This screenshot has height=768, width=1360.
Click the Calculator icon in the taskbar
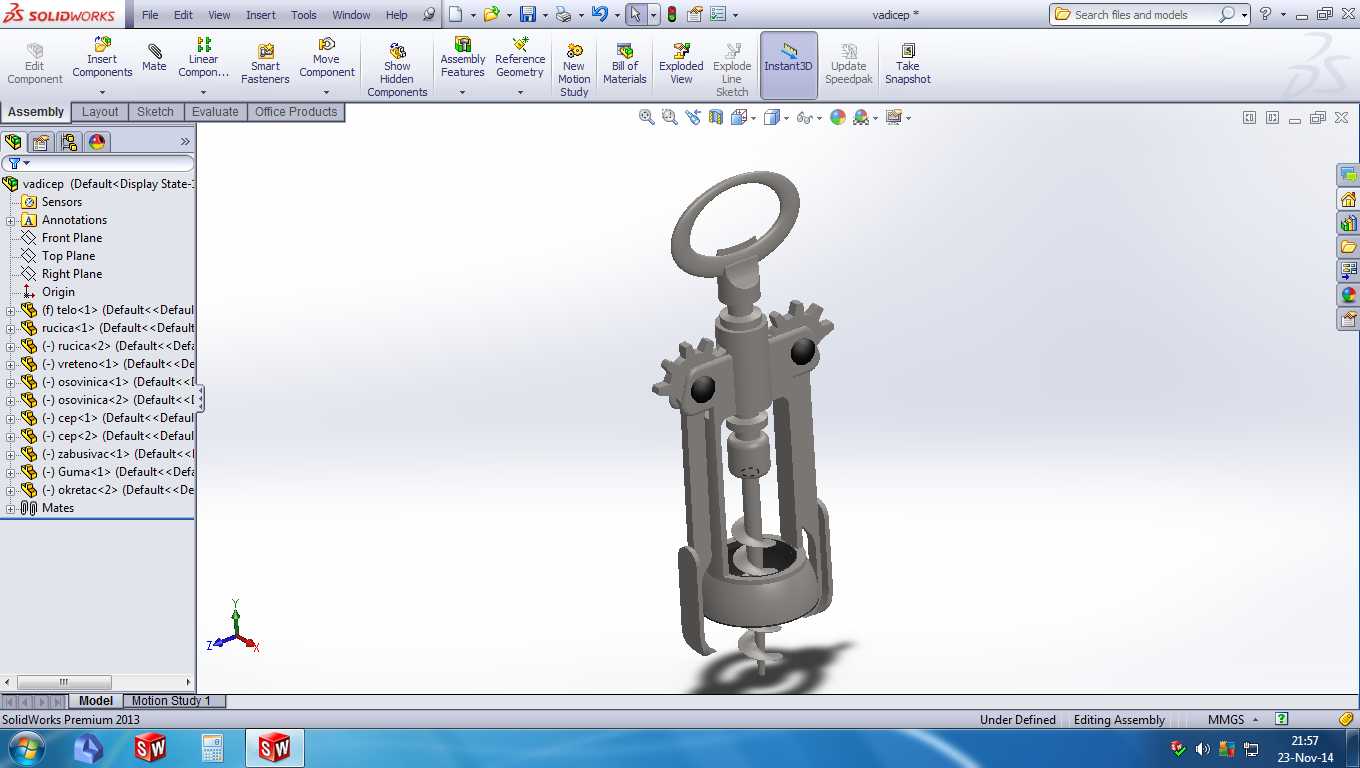coord(212,748)
